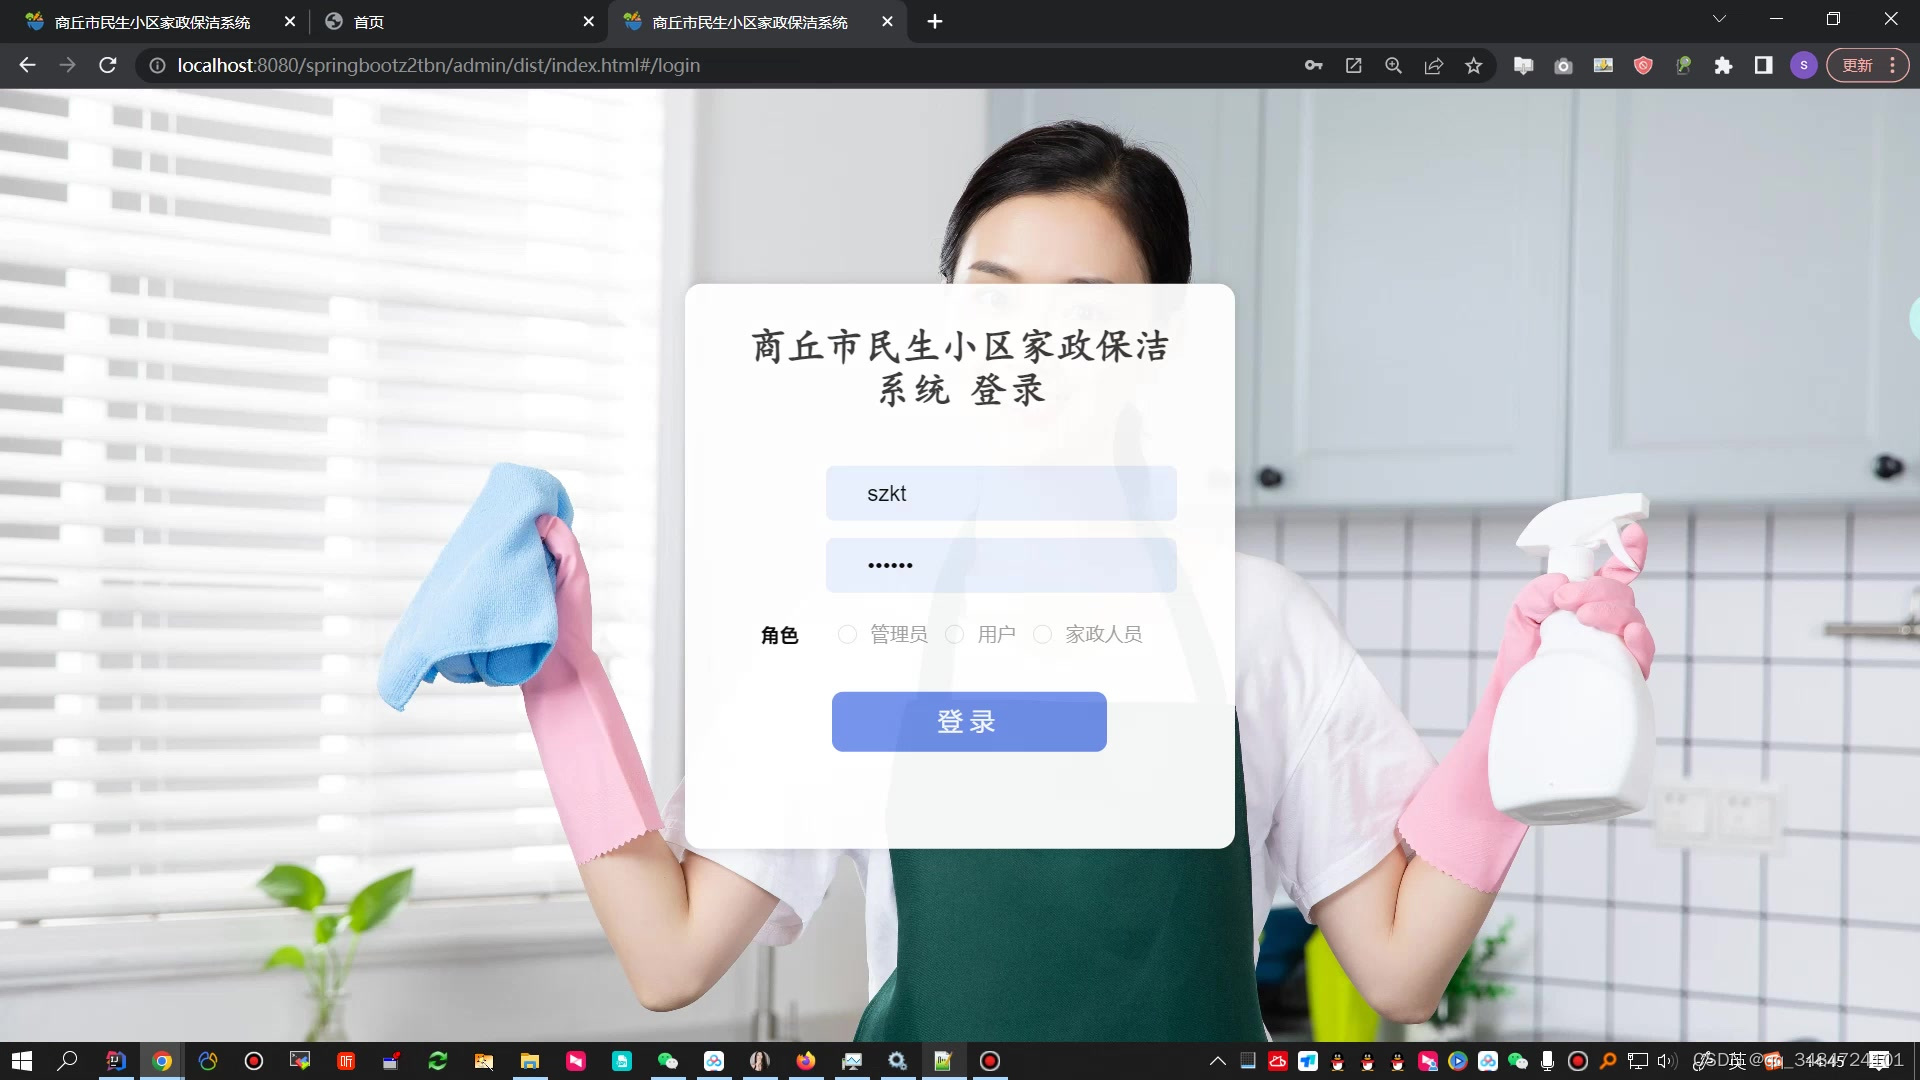Click the purple profile avatar
This screenshot has width=1920, height=1080.
[1803, 65]
